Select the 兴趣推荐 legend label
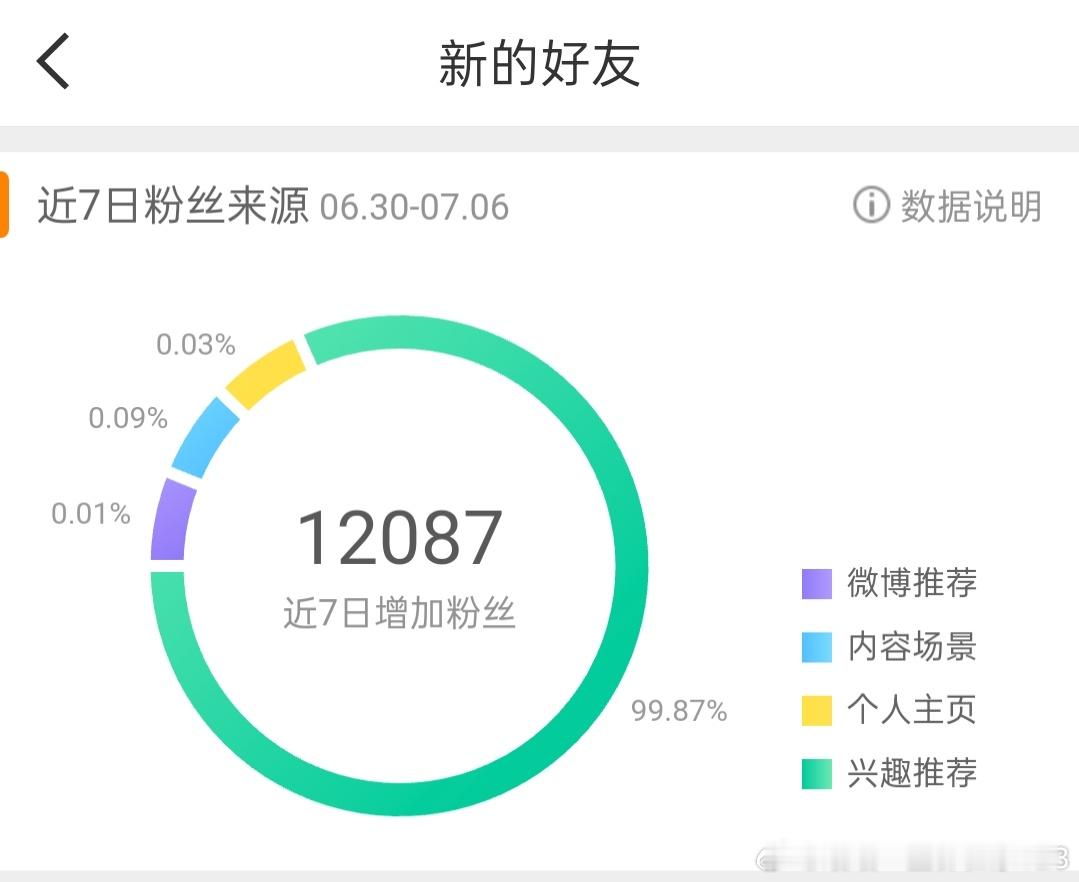 (x=912, y=773)
